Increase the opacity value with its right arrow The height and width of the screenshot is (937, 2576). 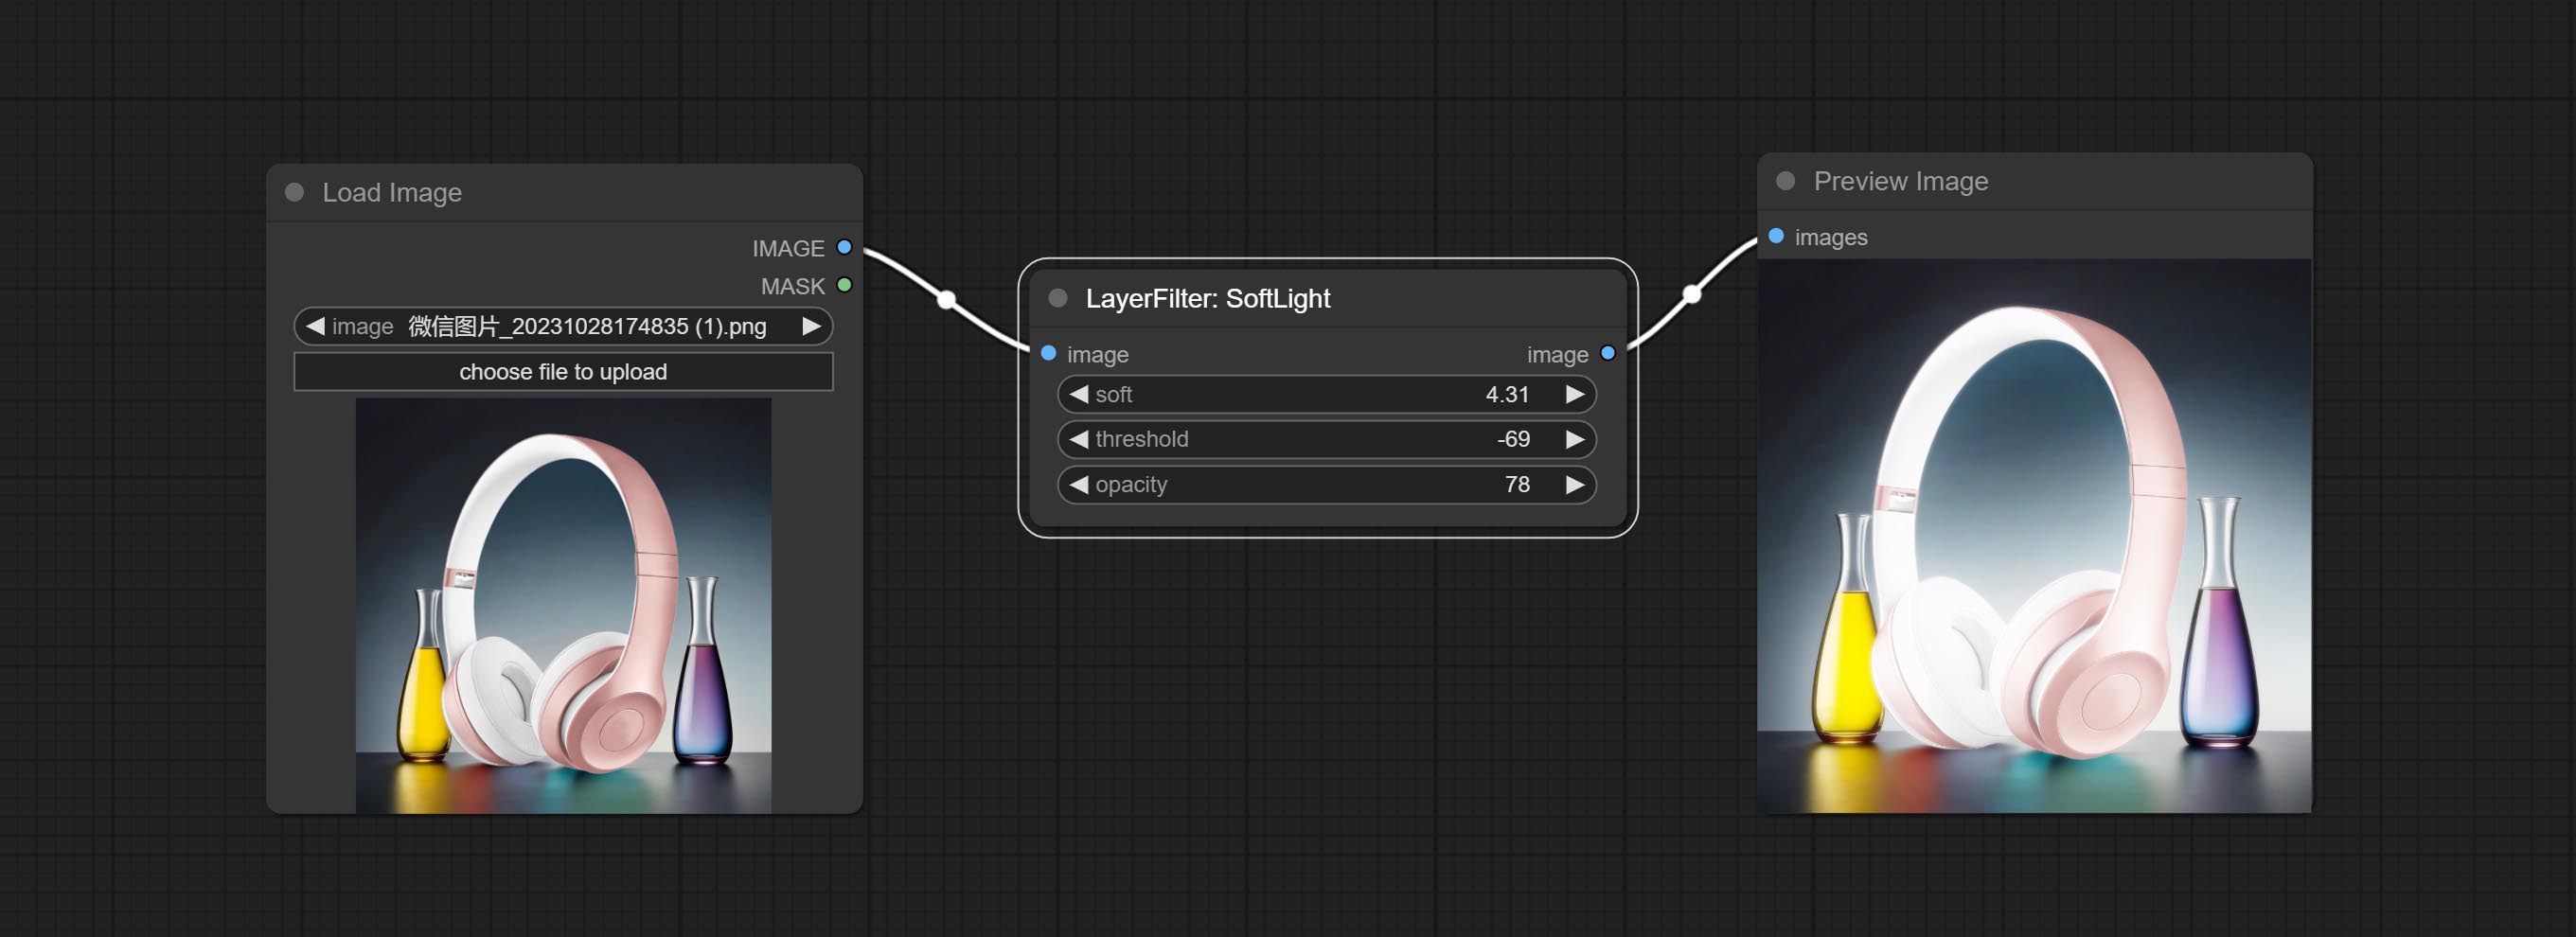point(1575,485)
